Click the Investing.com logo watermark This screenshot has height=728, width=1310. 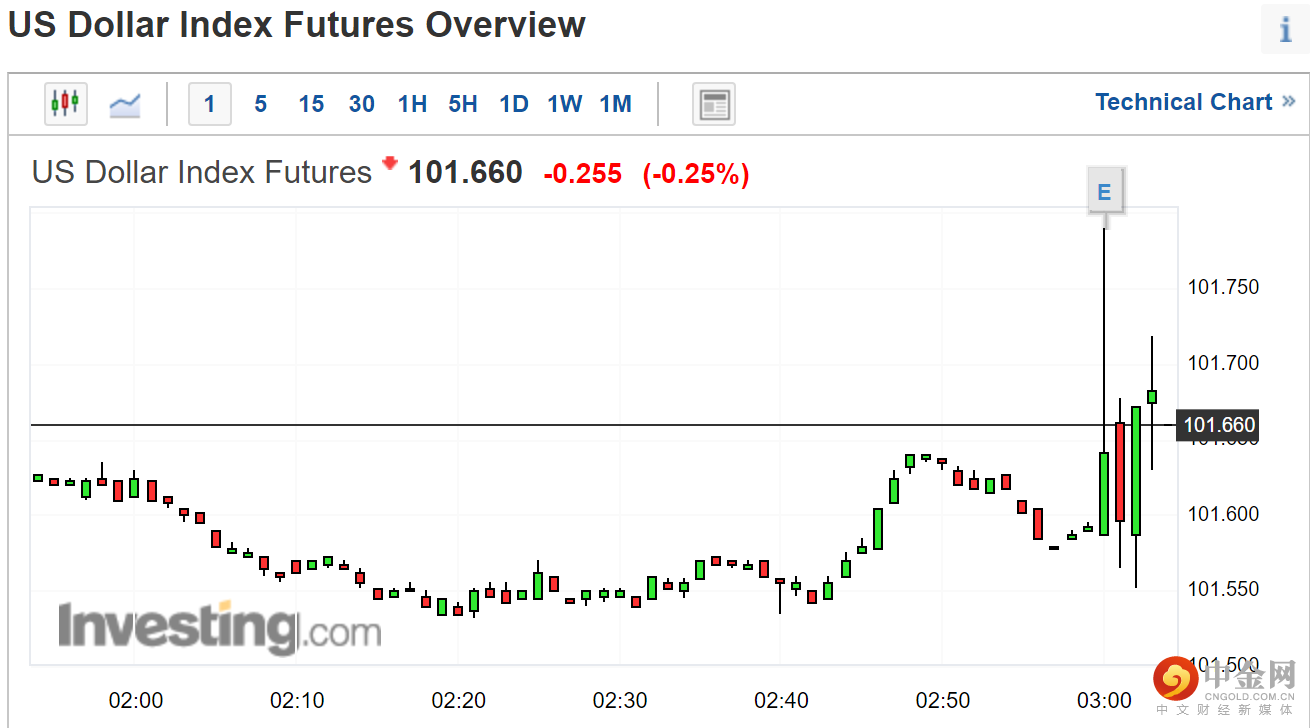[219, 627]
